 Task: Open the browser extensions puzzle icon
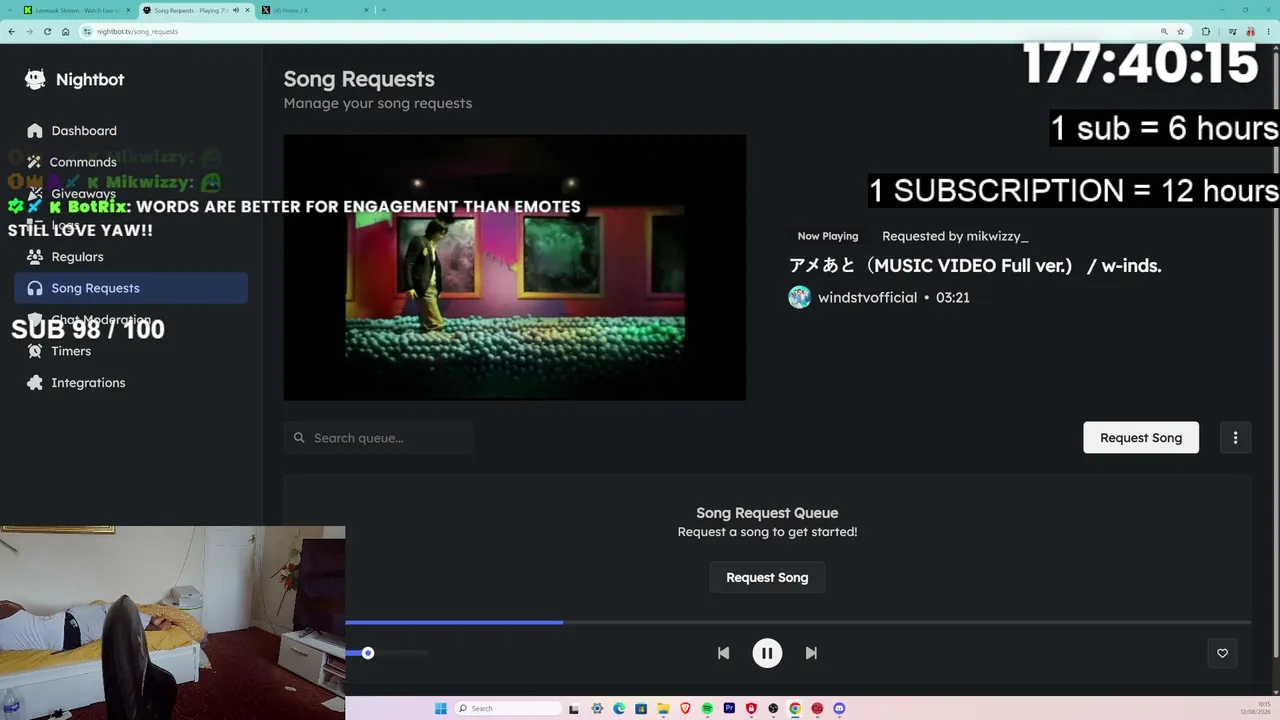point(1205,31)
